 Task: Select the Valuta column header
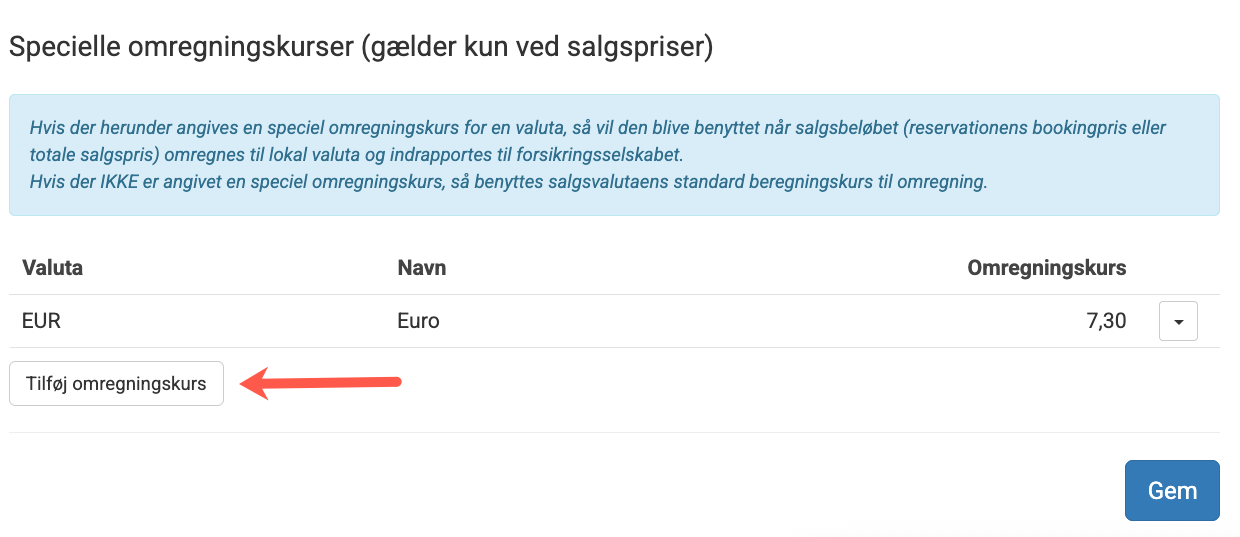tap(51, 268)
